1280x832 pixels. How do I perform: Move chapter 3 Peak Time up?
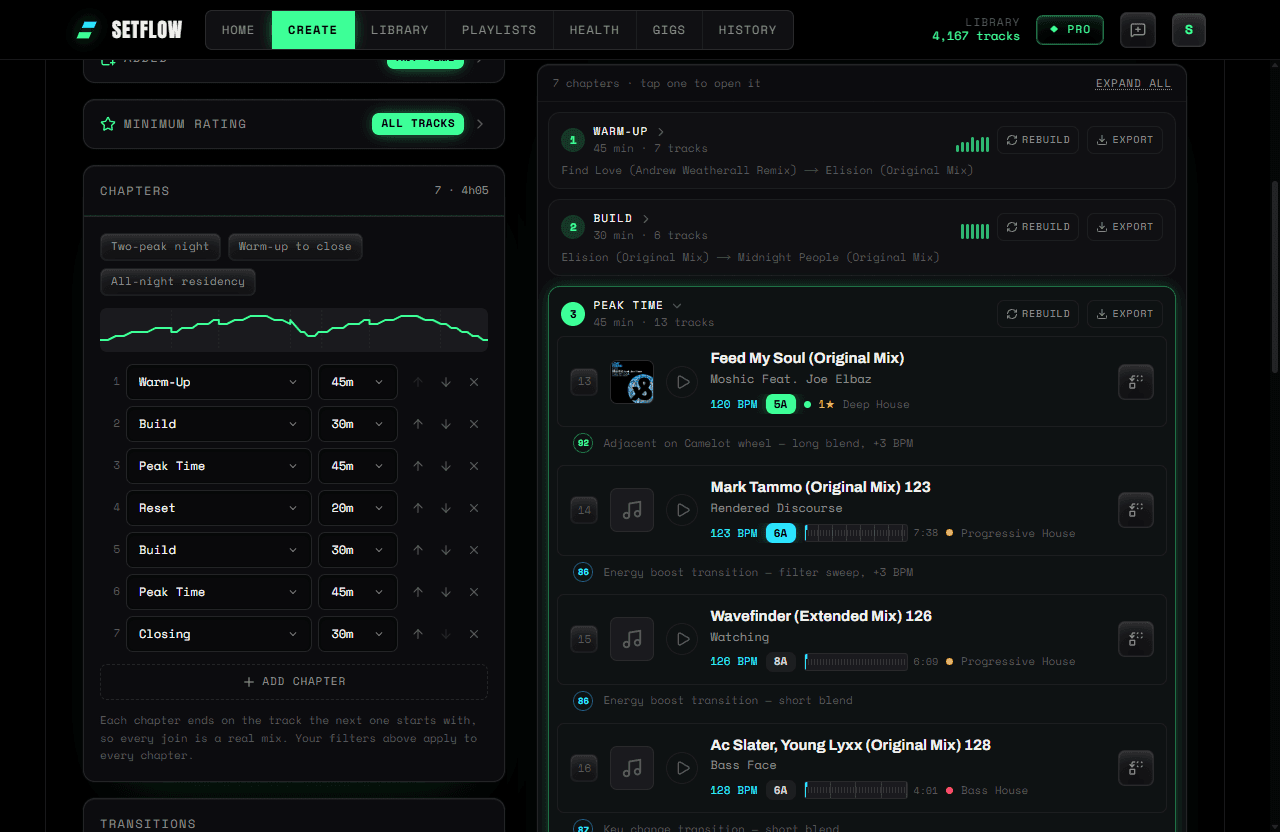(418, 466)
